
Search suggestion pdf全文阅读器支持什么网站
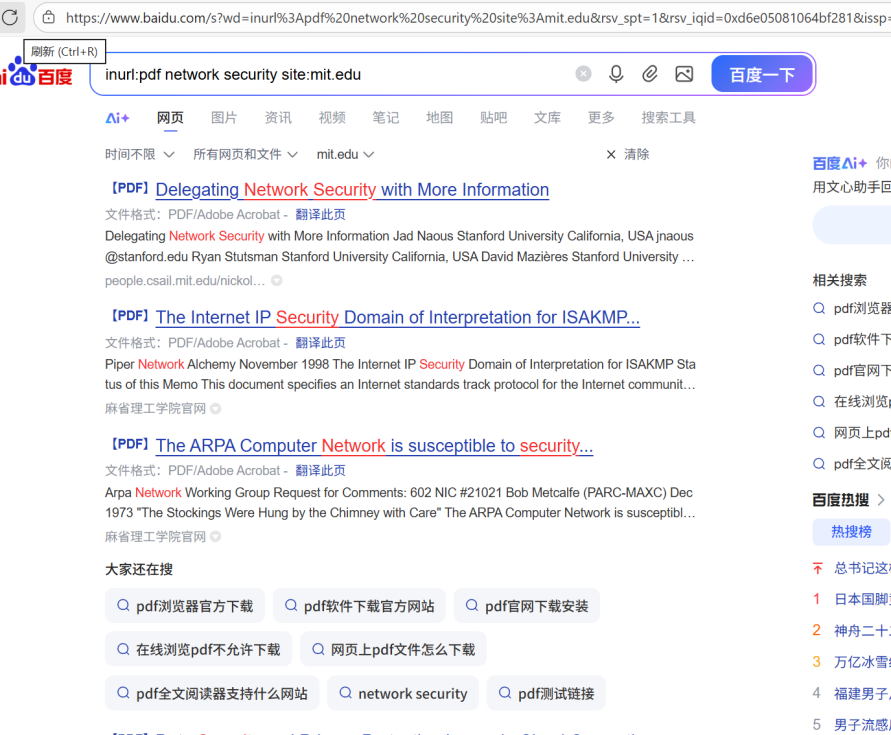tap(212, 694)
